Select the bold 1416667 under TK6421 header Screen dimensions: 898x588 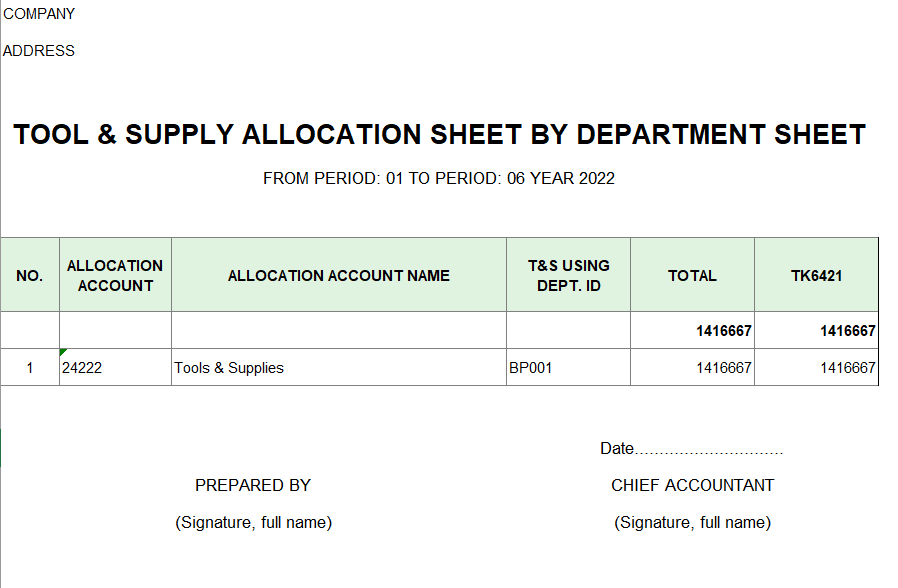coord(847,331)
